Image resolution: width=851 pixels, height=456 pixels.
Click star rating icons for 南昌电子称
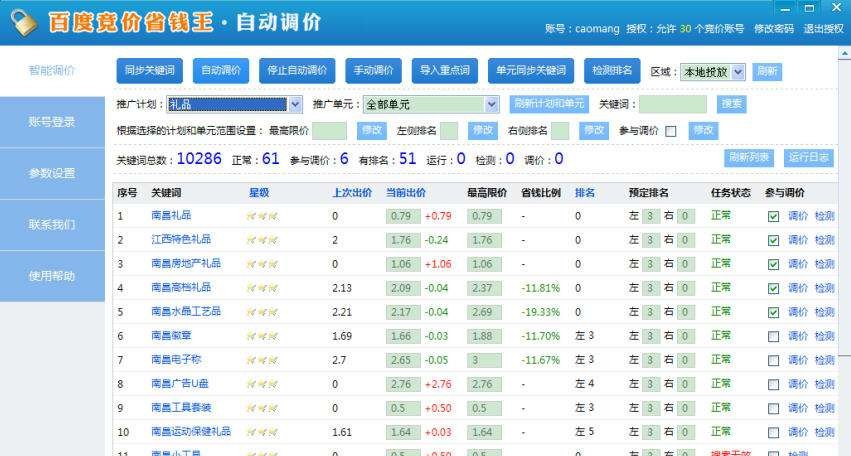coord(262,360)
